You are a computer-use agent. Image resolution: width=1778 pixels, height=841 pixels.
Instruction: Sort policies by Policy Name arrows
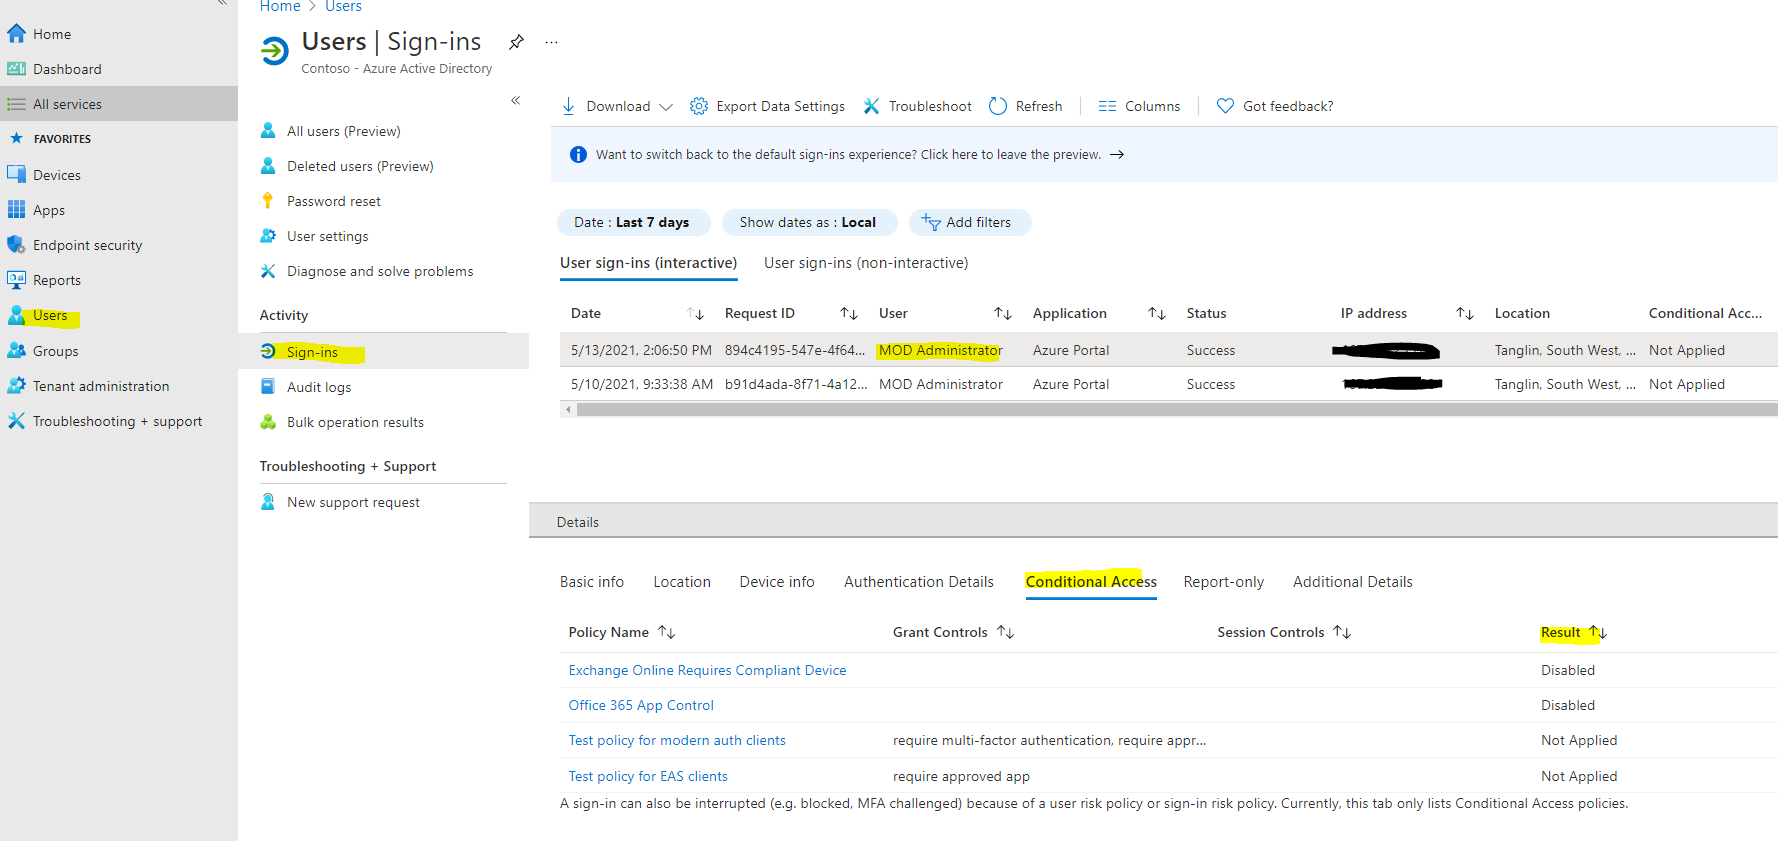[x=667, y=632]
